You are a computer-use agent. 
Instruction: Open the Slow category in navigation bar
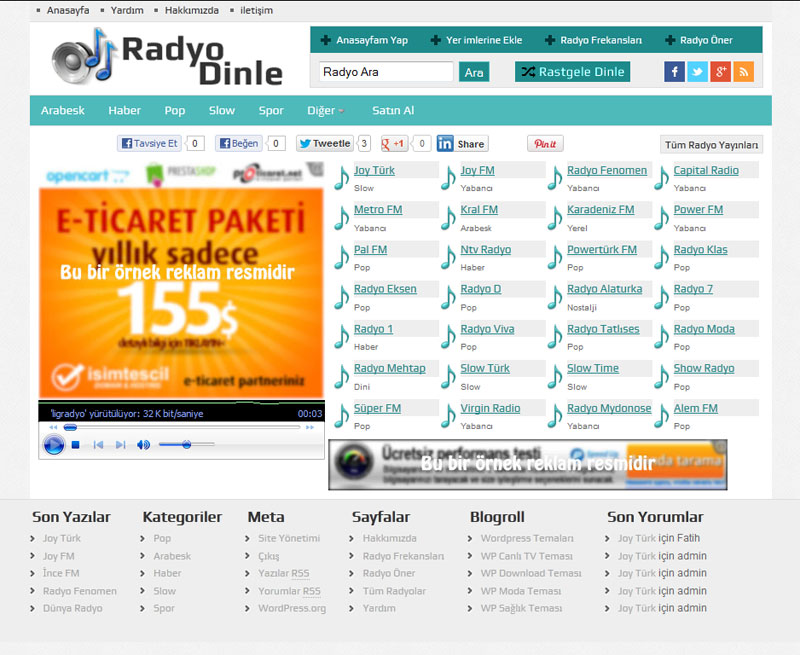(221, 110)
